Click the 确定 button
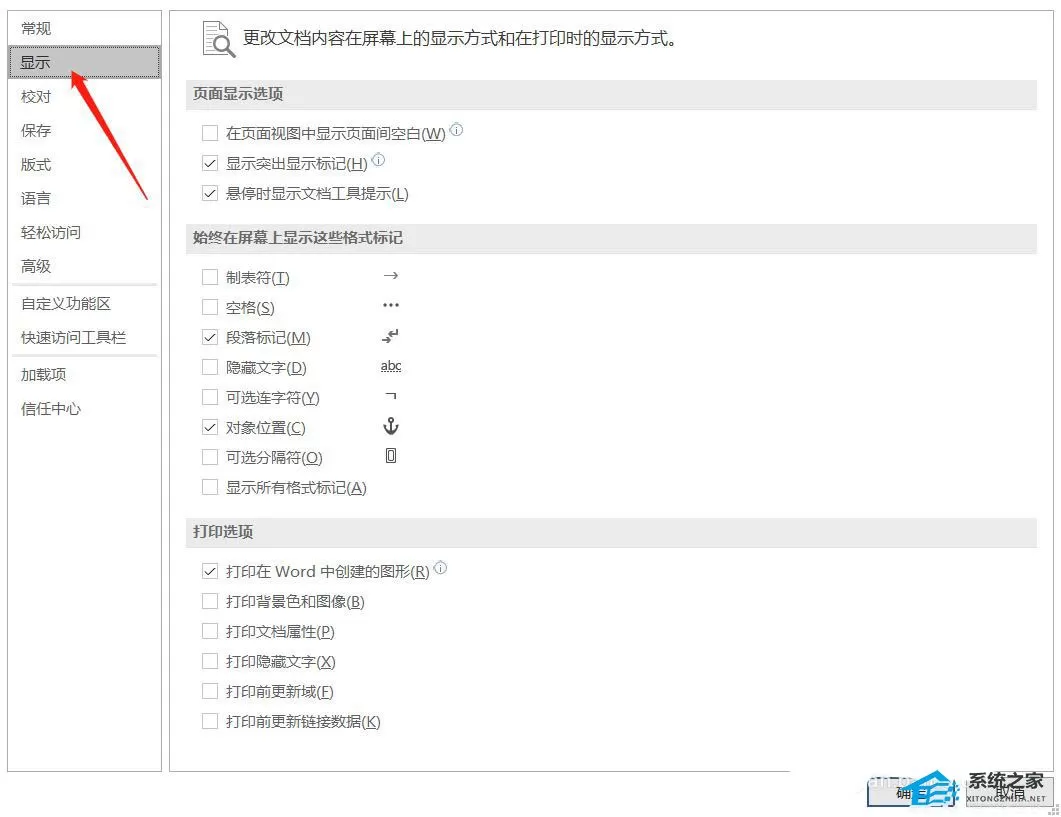The height and width of the screenshot is (817, 1061). [x=912, y=791]
